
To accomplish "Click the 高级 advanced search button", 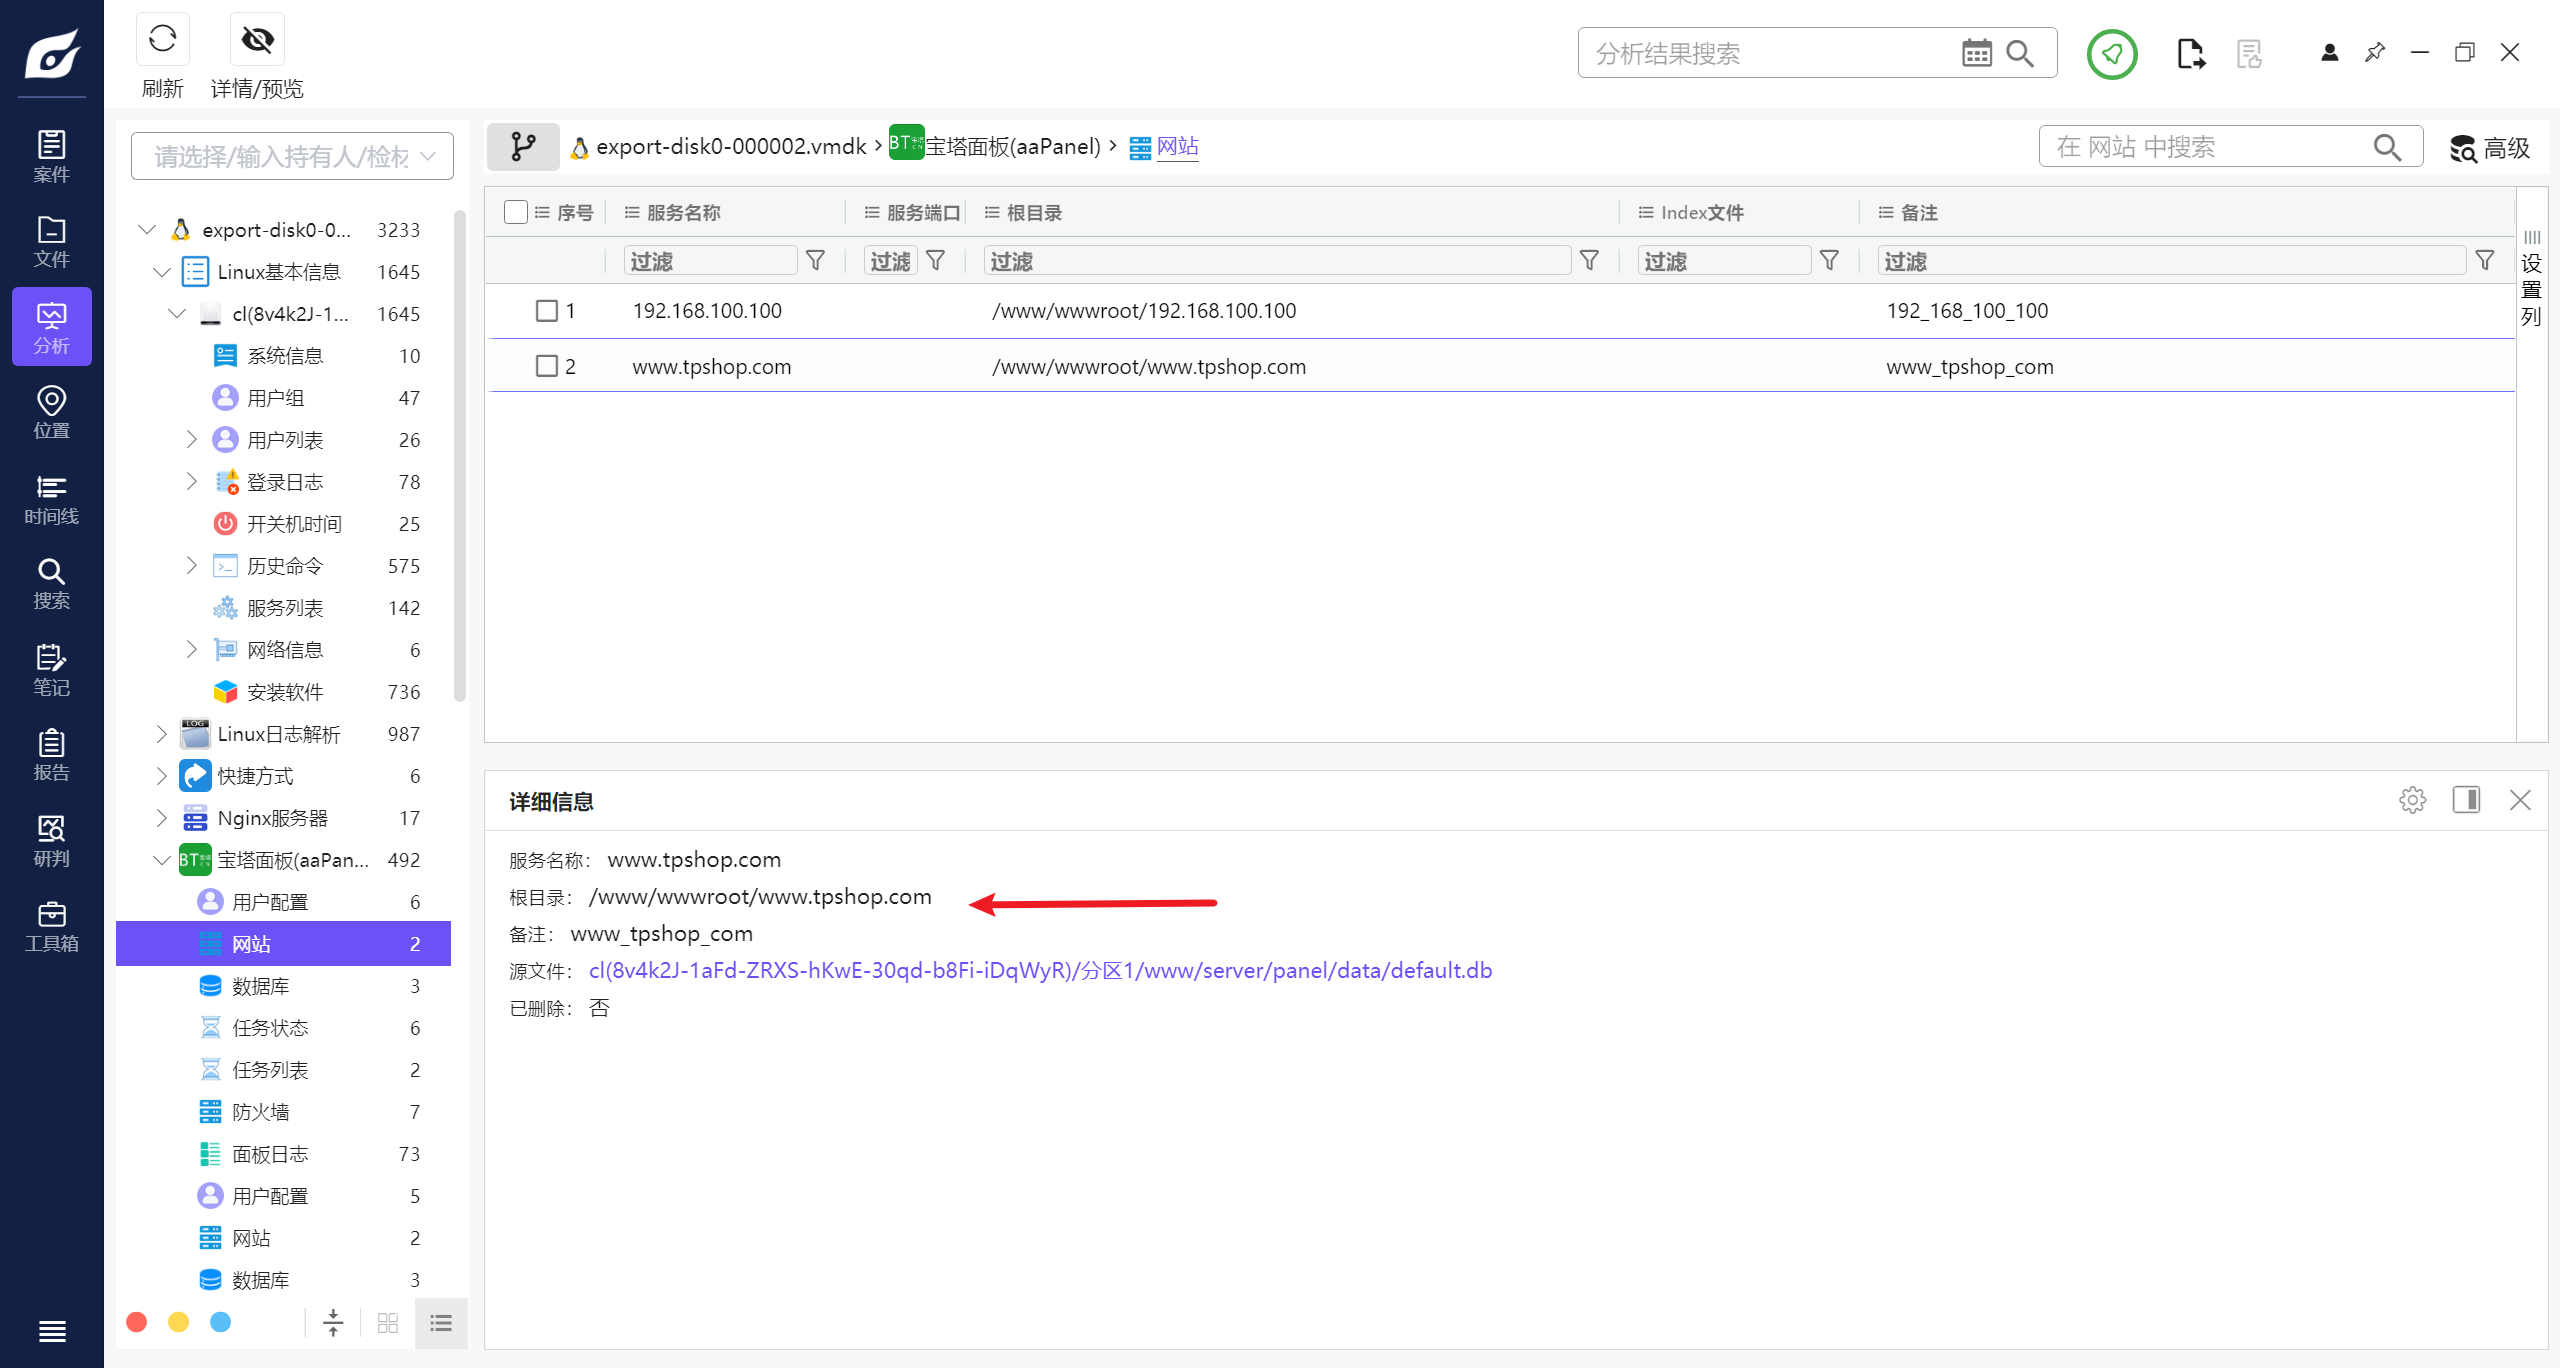I will click(x=2490, y=148).
